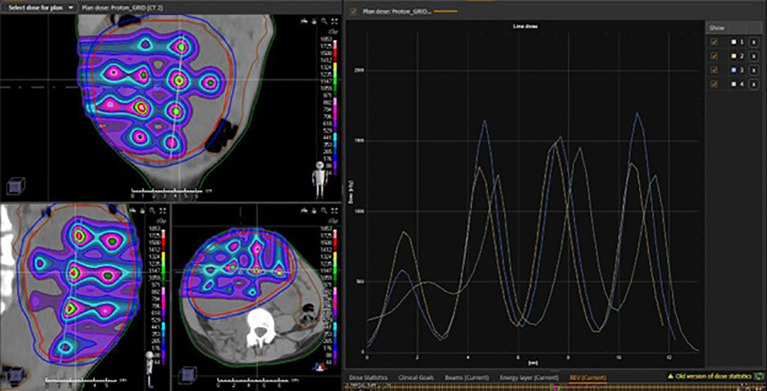Click the zoom magnifier in the top CT view
Viewport: 767px width, 391px height.
point(324,21)
